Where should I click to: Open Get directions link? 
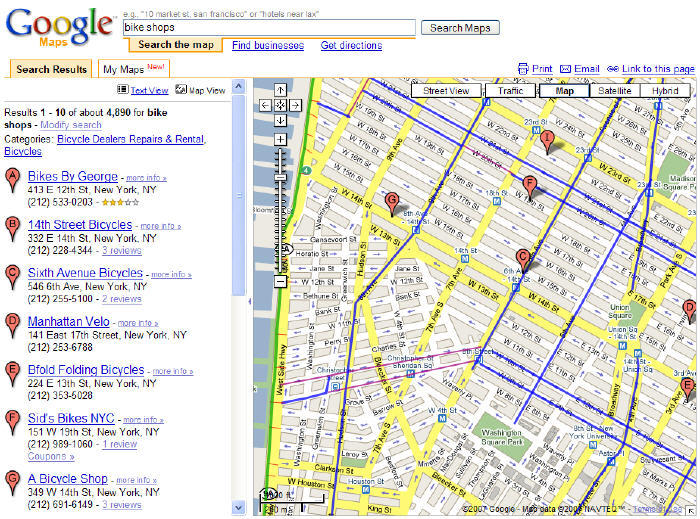(351, 45)
